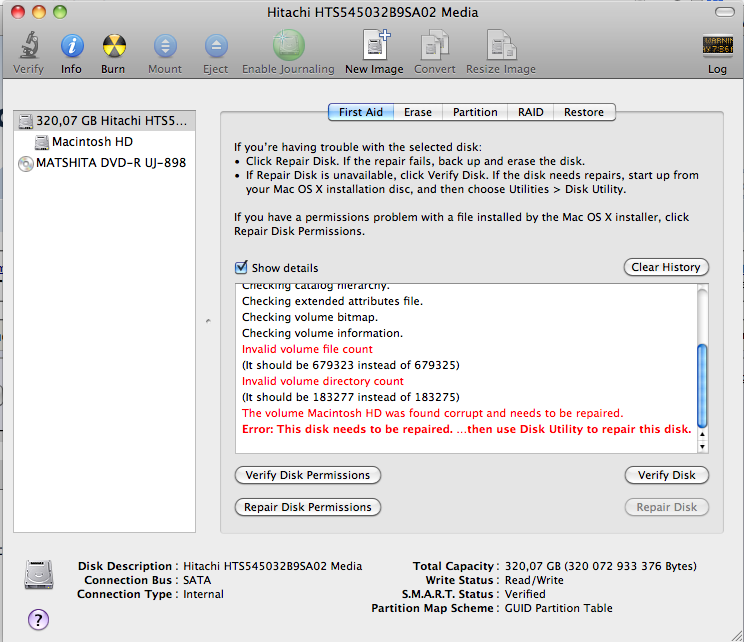Click 'The volume Macintosh HD was found corrupt' line
The height and width of the screenshot is (642, 744).
(x=432, y=413)
